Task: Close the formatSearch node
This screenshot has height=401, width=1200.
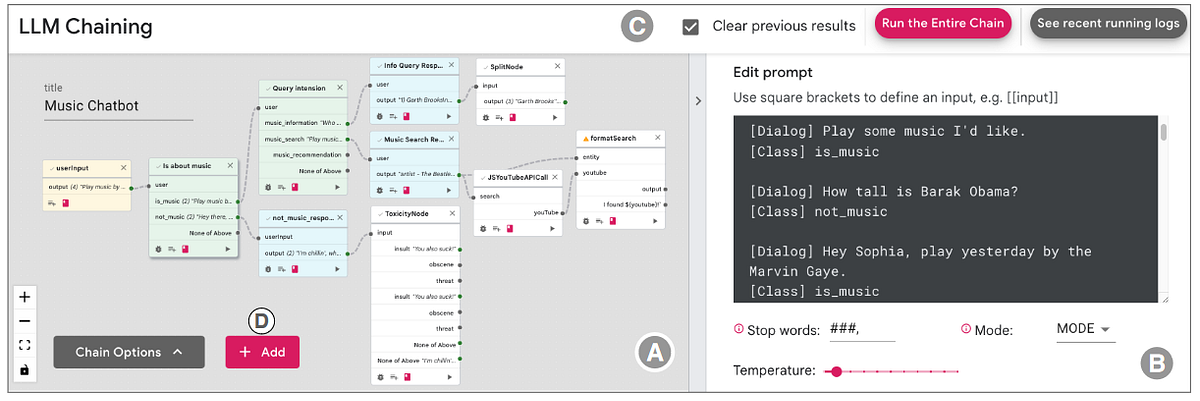Action: (x=658, y=138)
